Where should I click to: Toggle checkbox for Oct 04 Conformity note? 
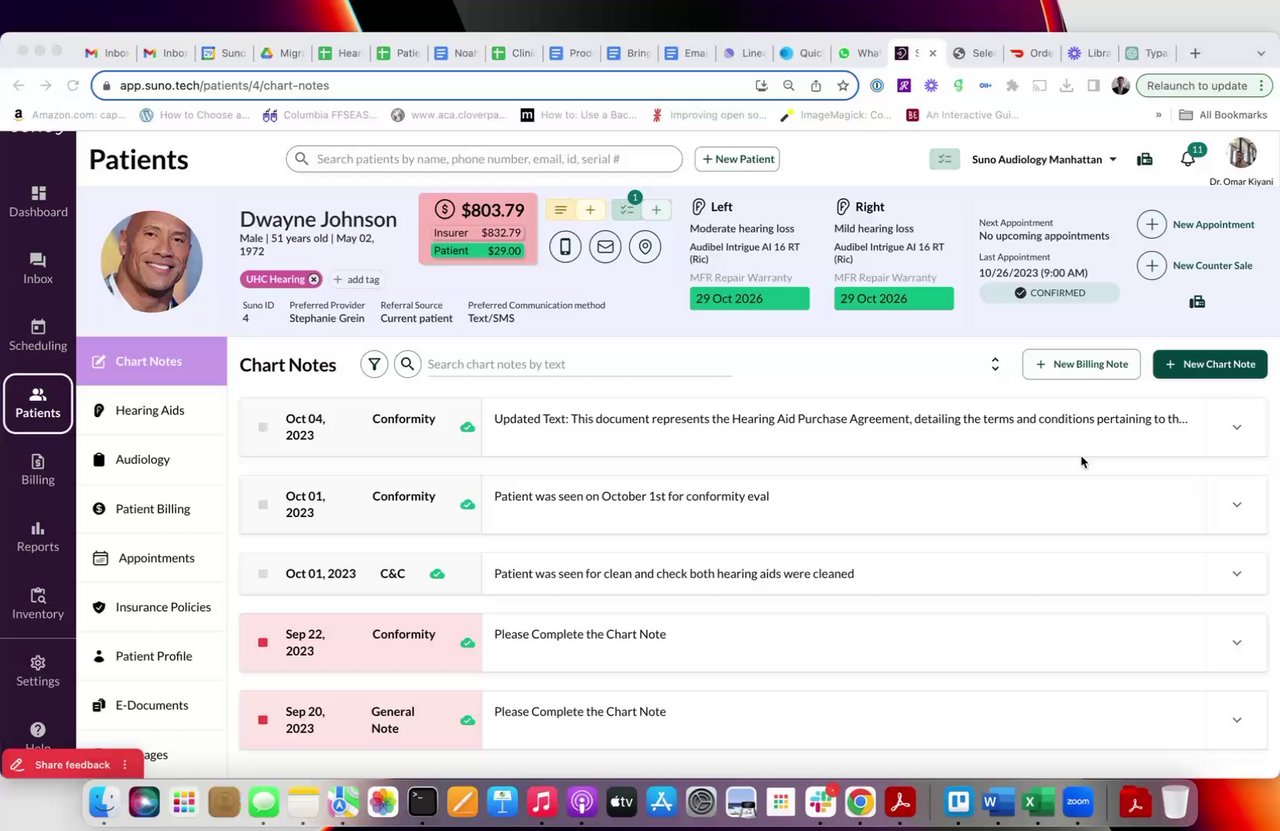click(263, 427)
